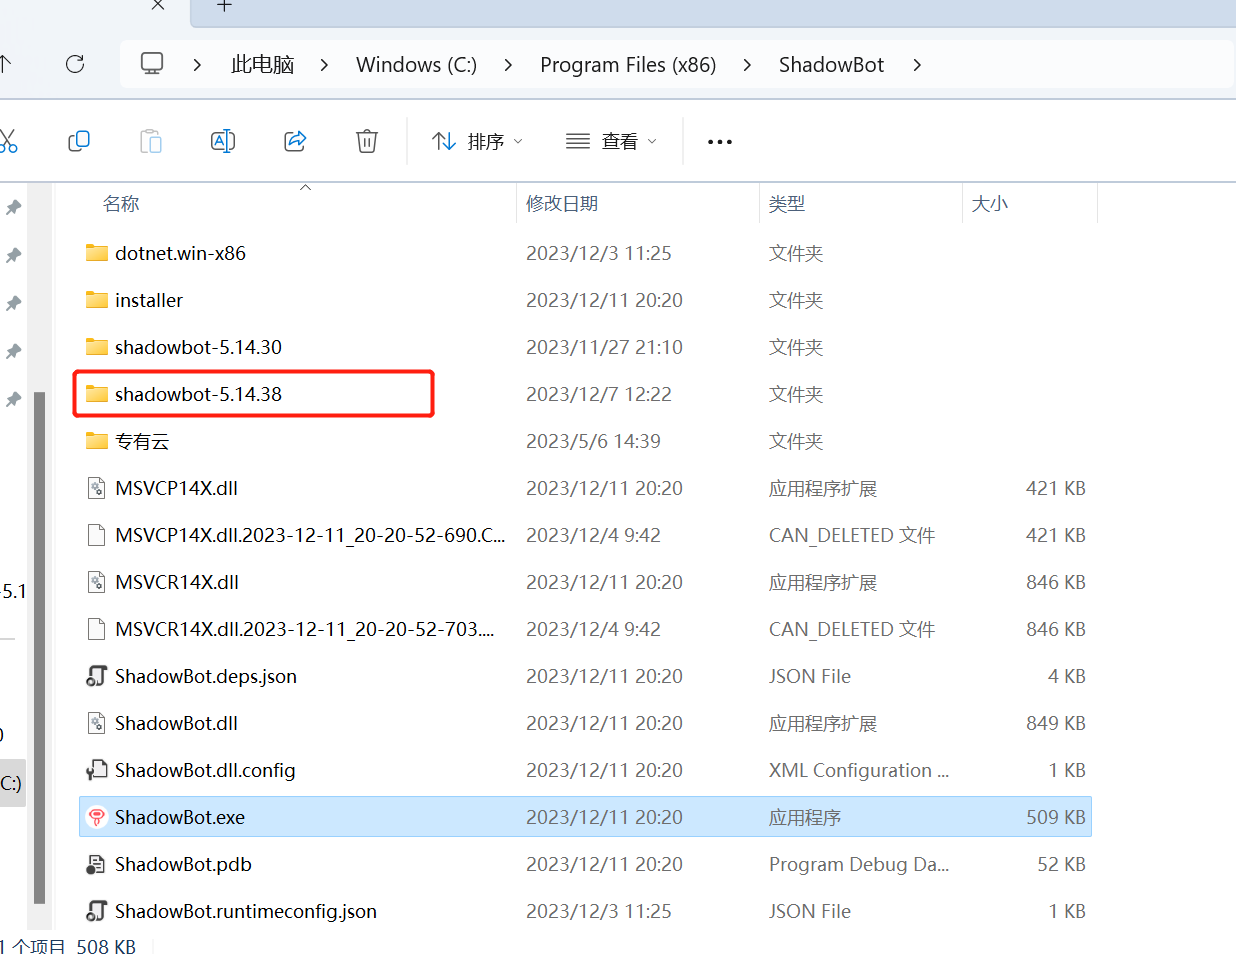Viewport: 1236px width, 954px height.
Task: Click the navigation pane vertical scrollbar
Action: pyautogui.click(x=39, y=647)
